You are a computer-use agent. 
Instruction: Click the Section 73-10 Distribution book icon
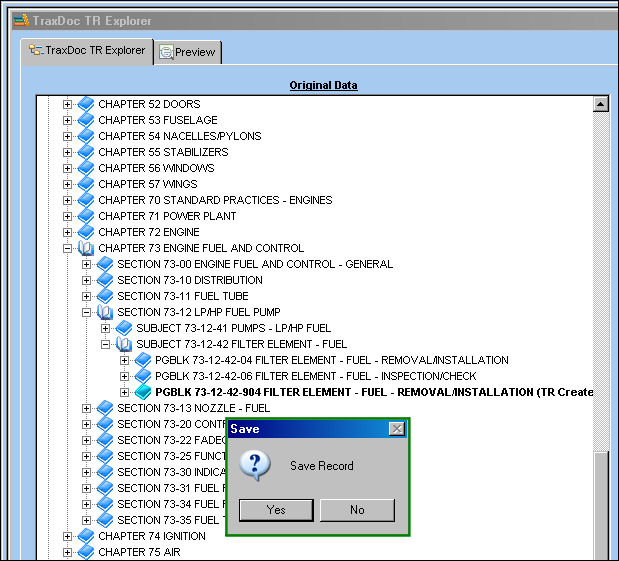tap(105, 280)
